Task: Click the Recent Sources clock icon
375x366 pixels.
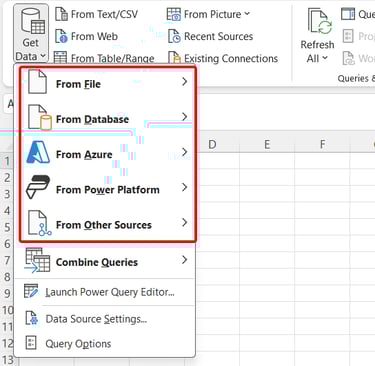Action: (174, 36)
